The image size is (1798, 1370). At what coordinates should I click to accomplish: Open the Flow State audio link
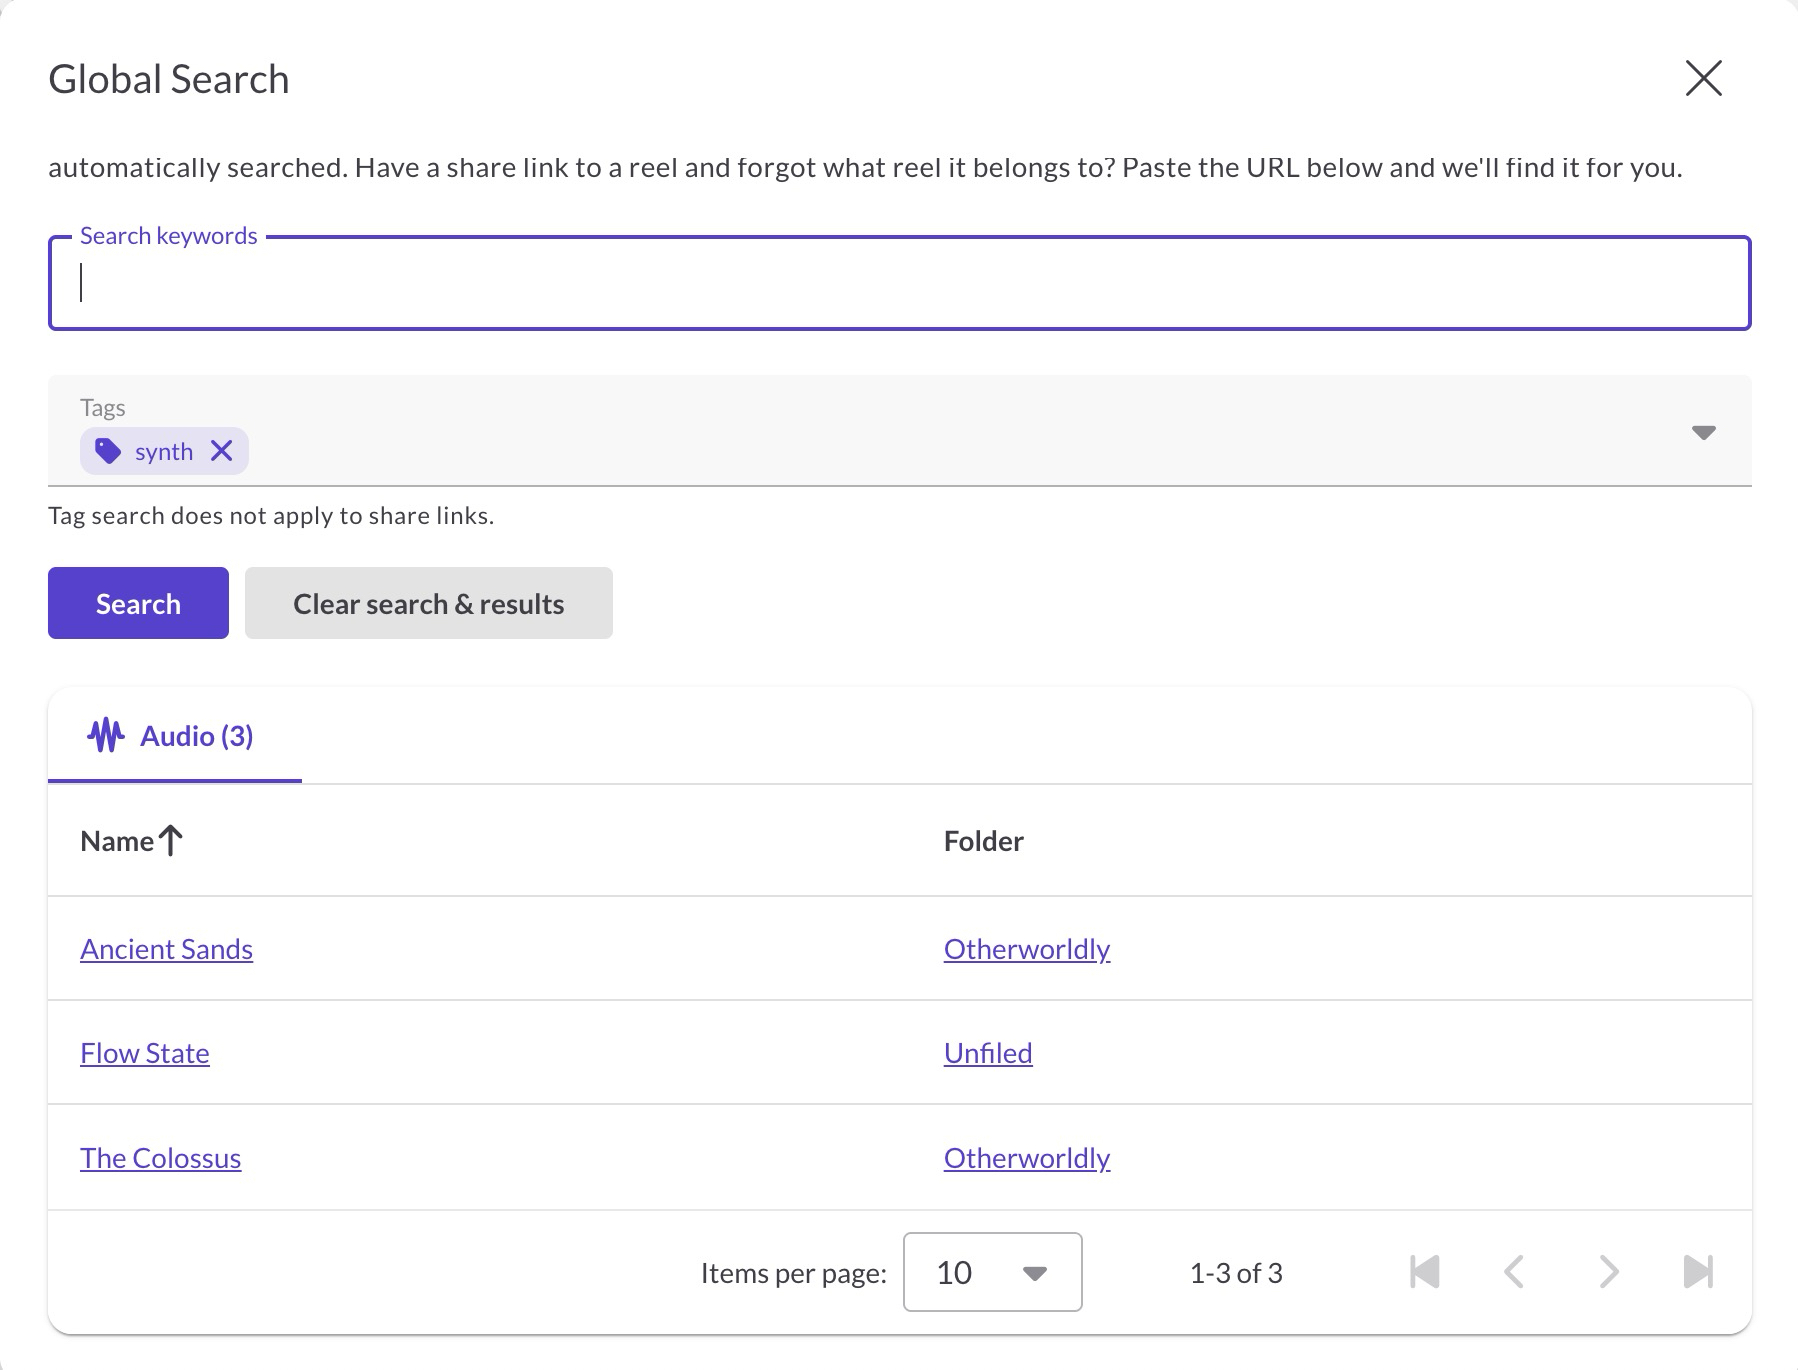tap(145, 1053)
